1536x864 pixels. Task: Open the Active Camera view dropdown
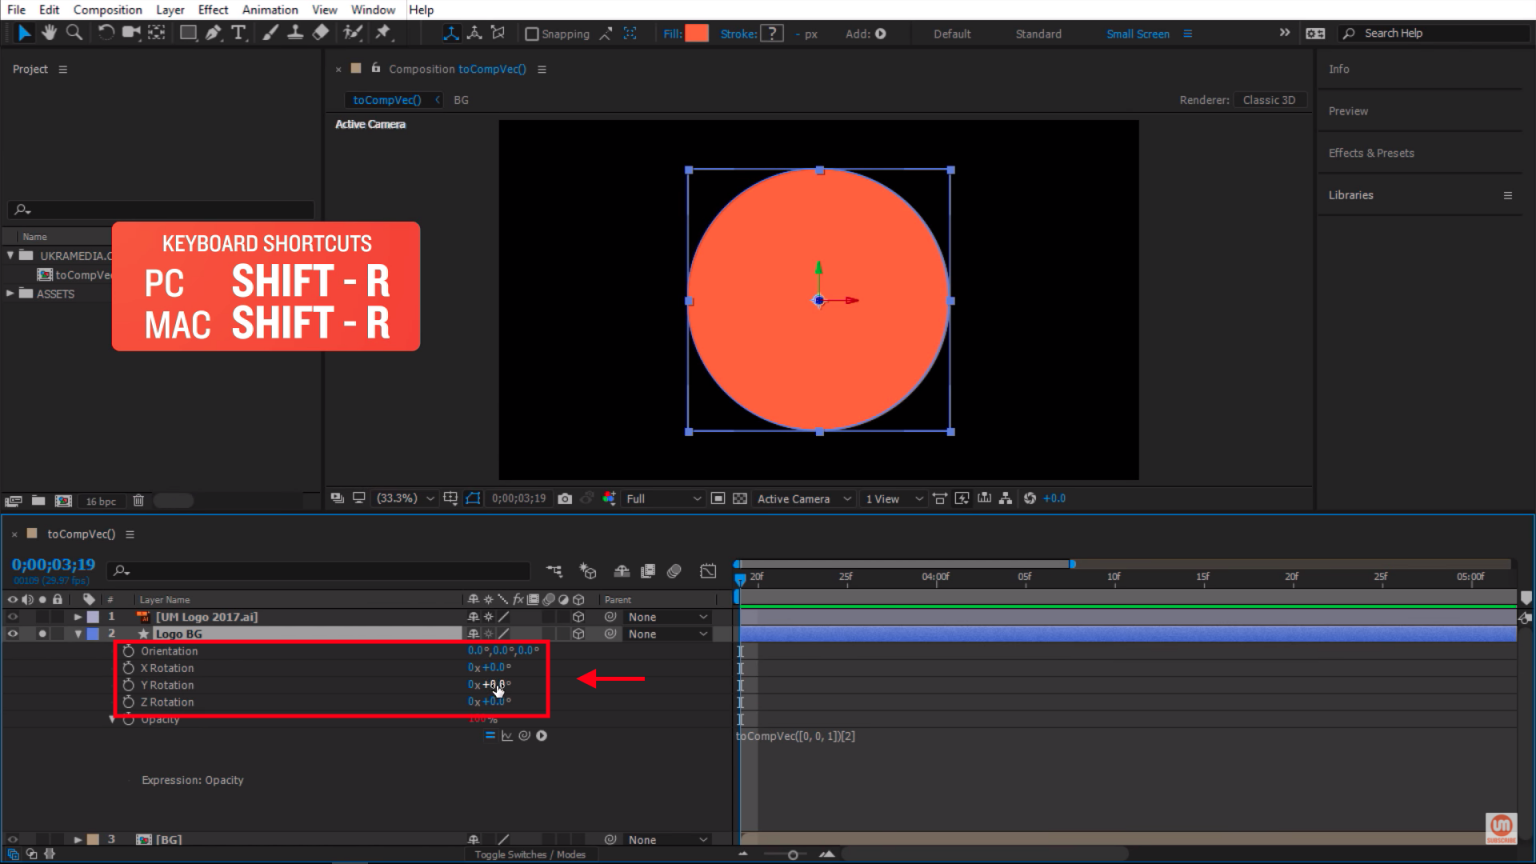click(x=803, y=498)
